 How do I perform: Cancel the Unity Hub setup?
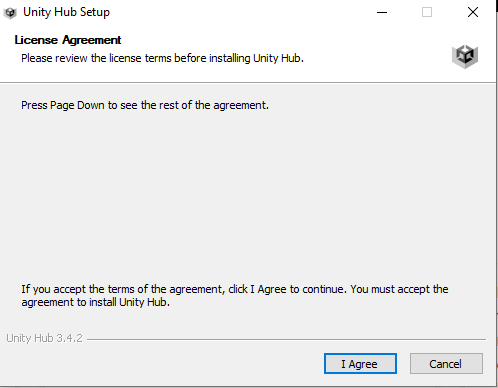click(x=446, y=364)
